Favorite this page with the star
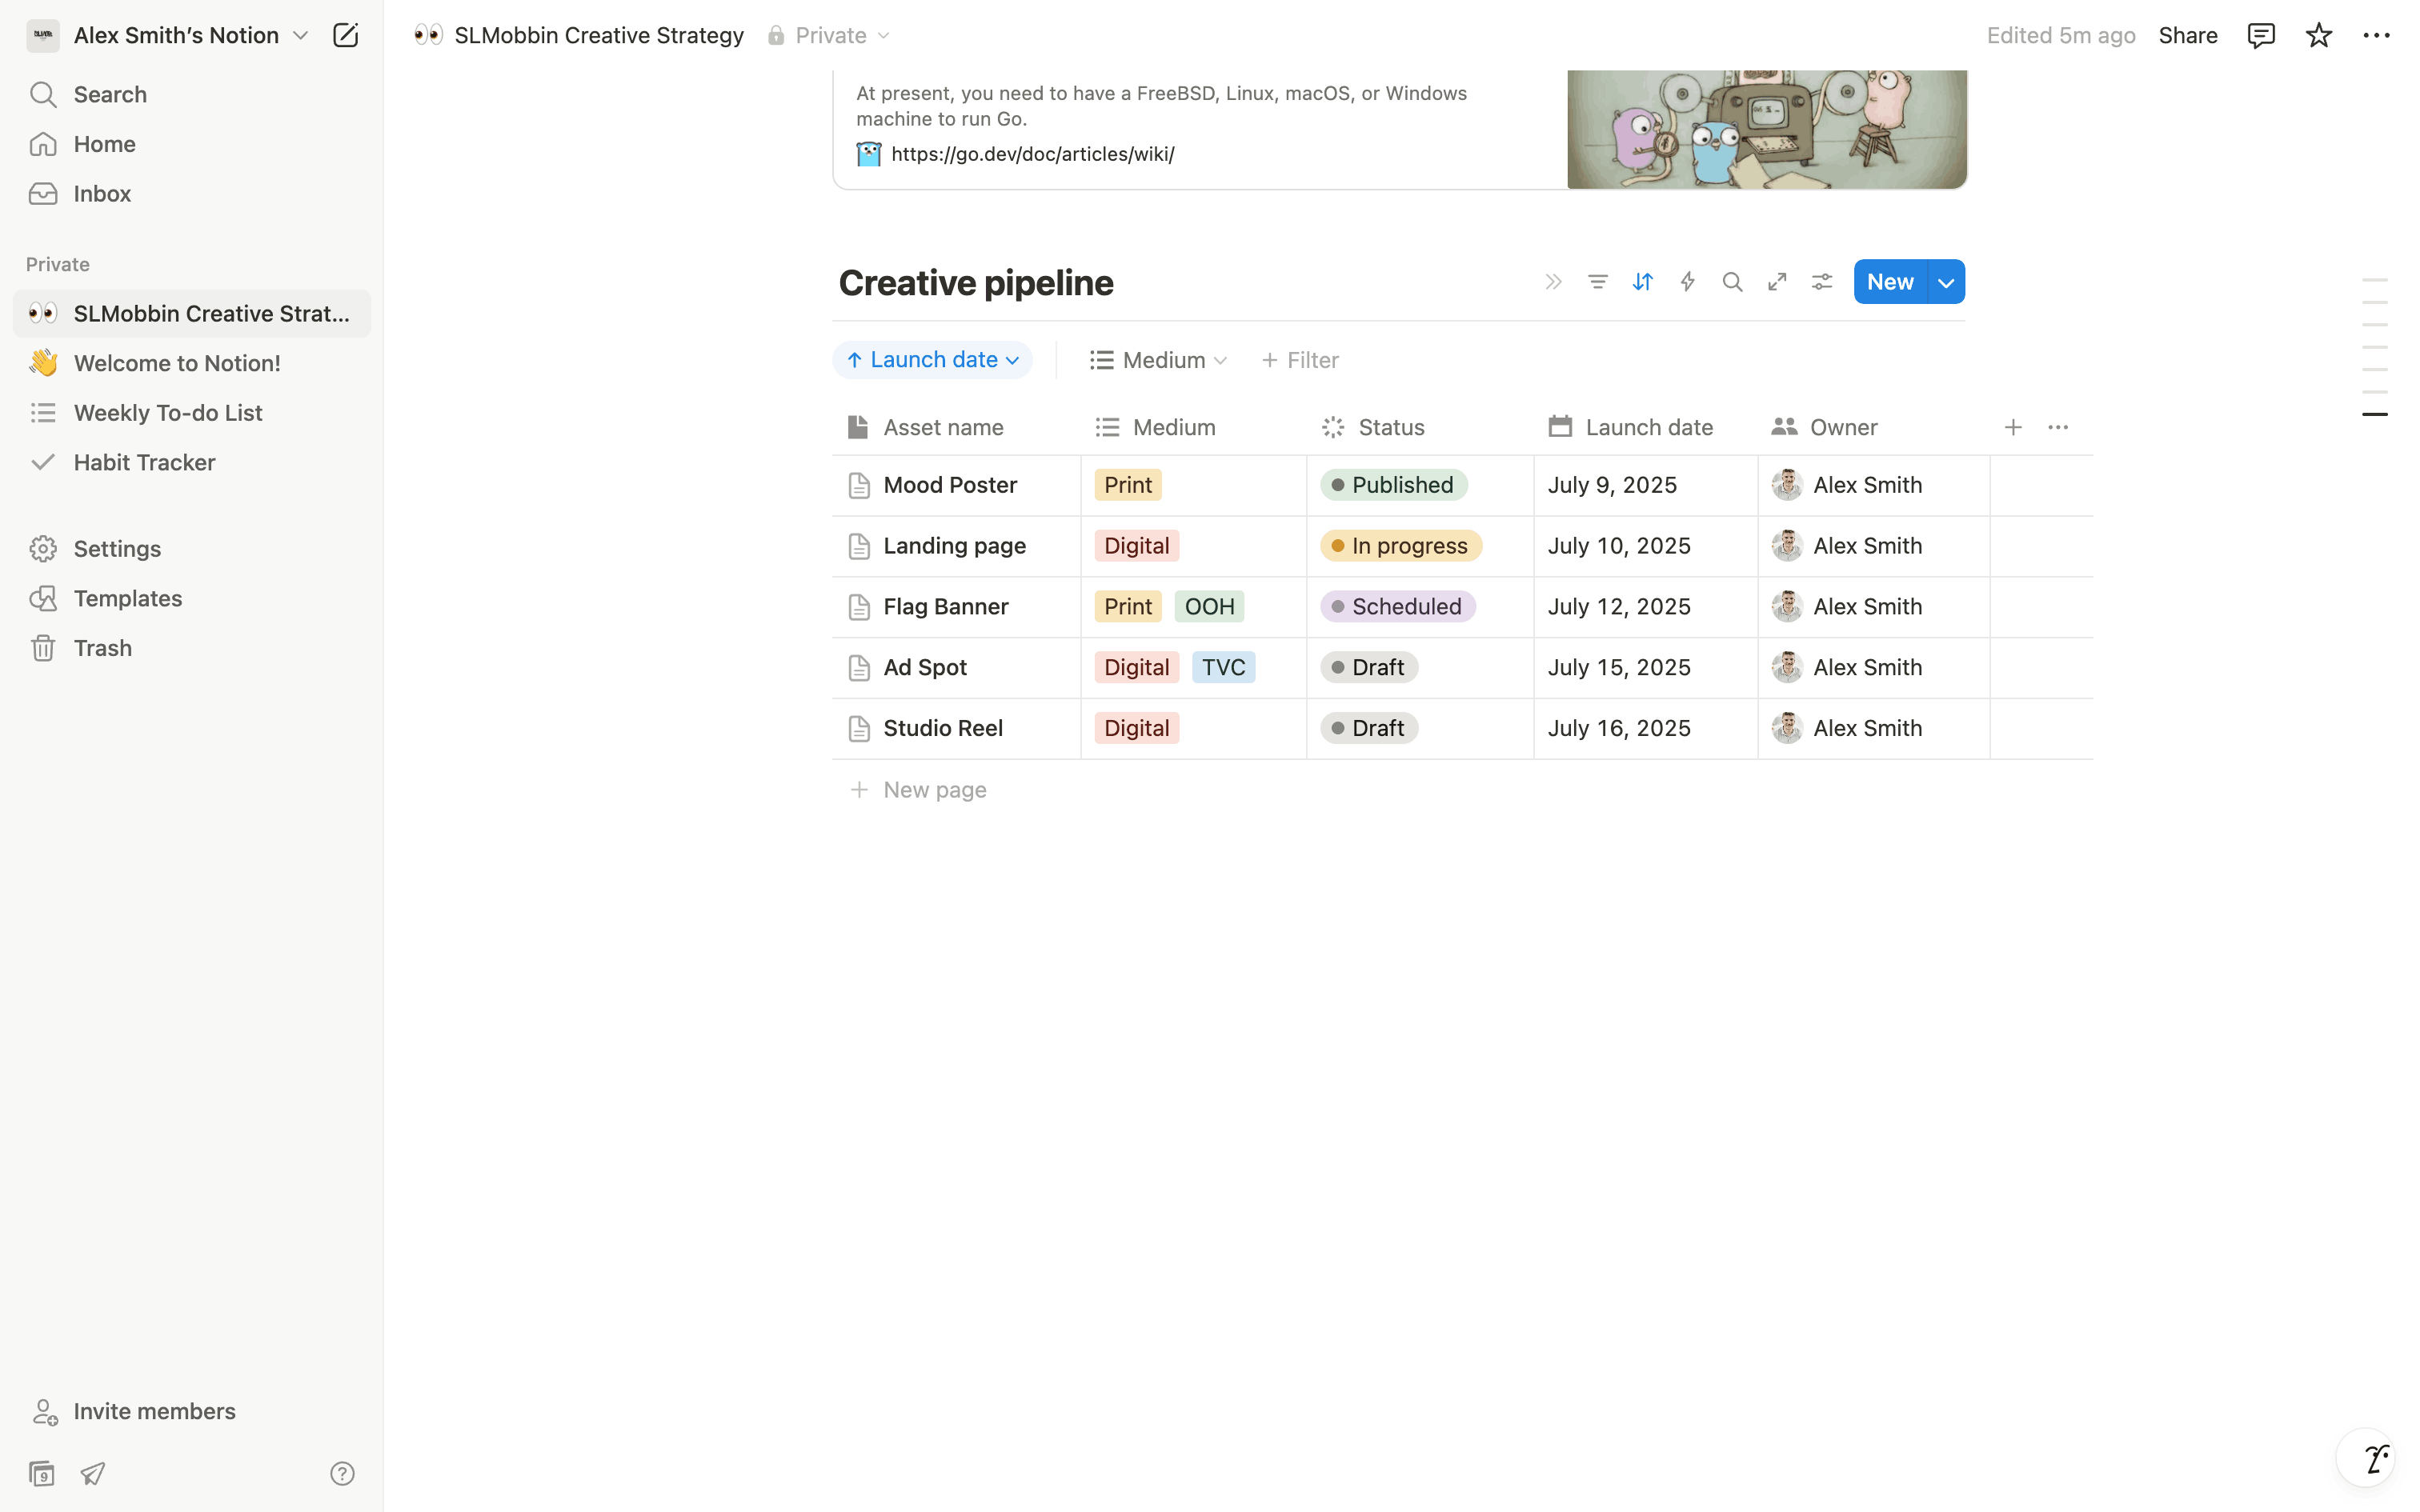Viewport: 2420px width, 1512px height. tap(2318, 36)
